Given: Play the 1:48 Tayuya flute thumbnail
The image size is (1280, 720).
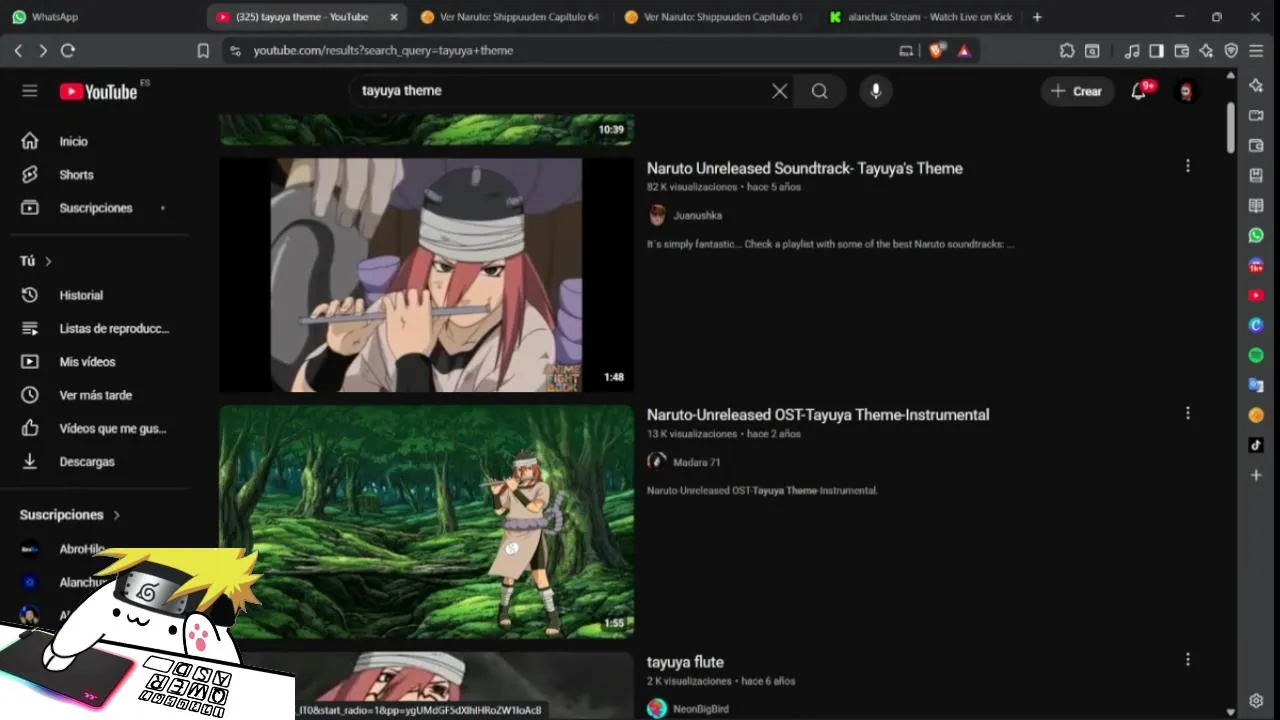Looking at the screenshot, I should (x=427, y=275).
